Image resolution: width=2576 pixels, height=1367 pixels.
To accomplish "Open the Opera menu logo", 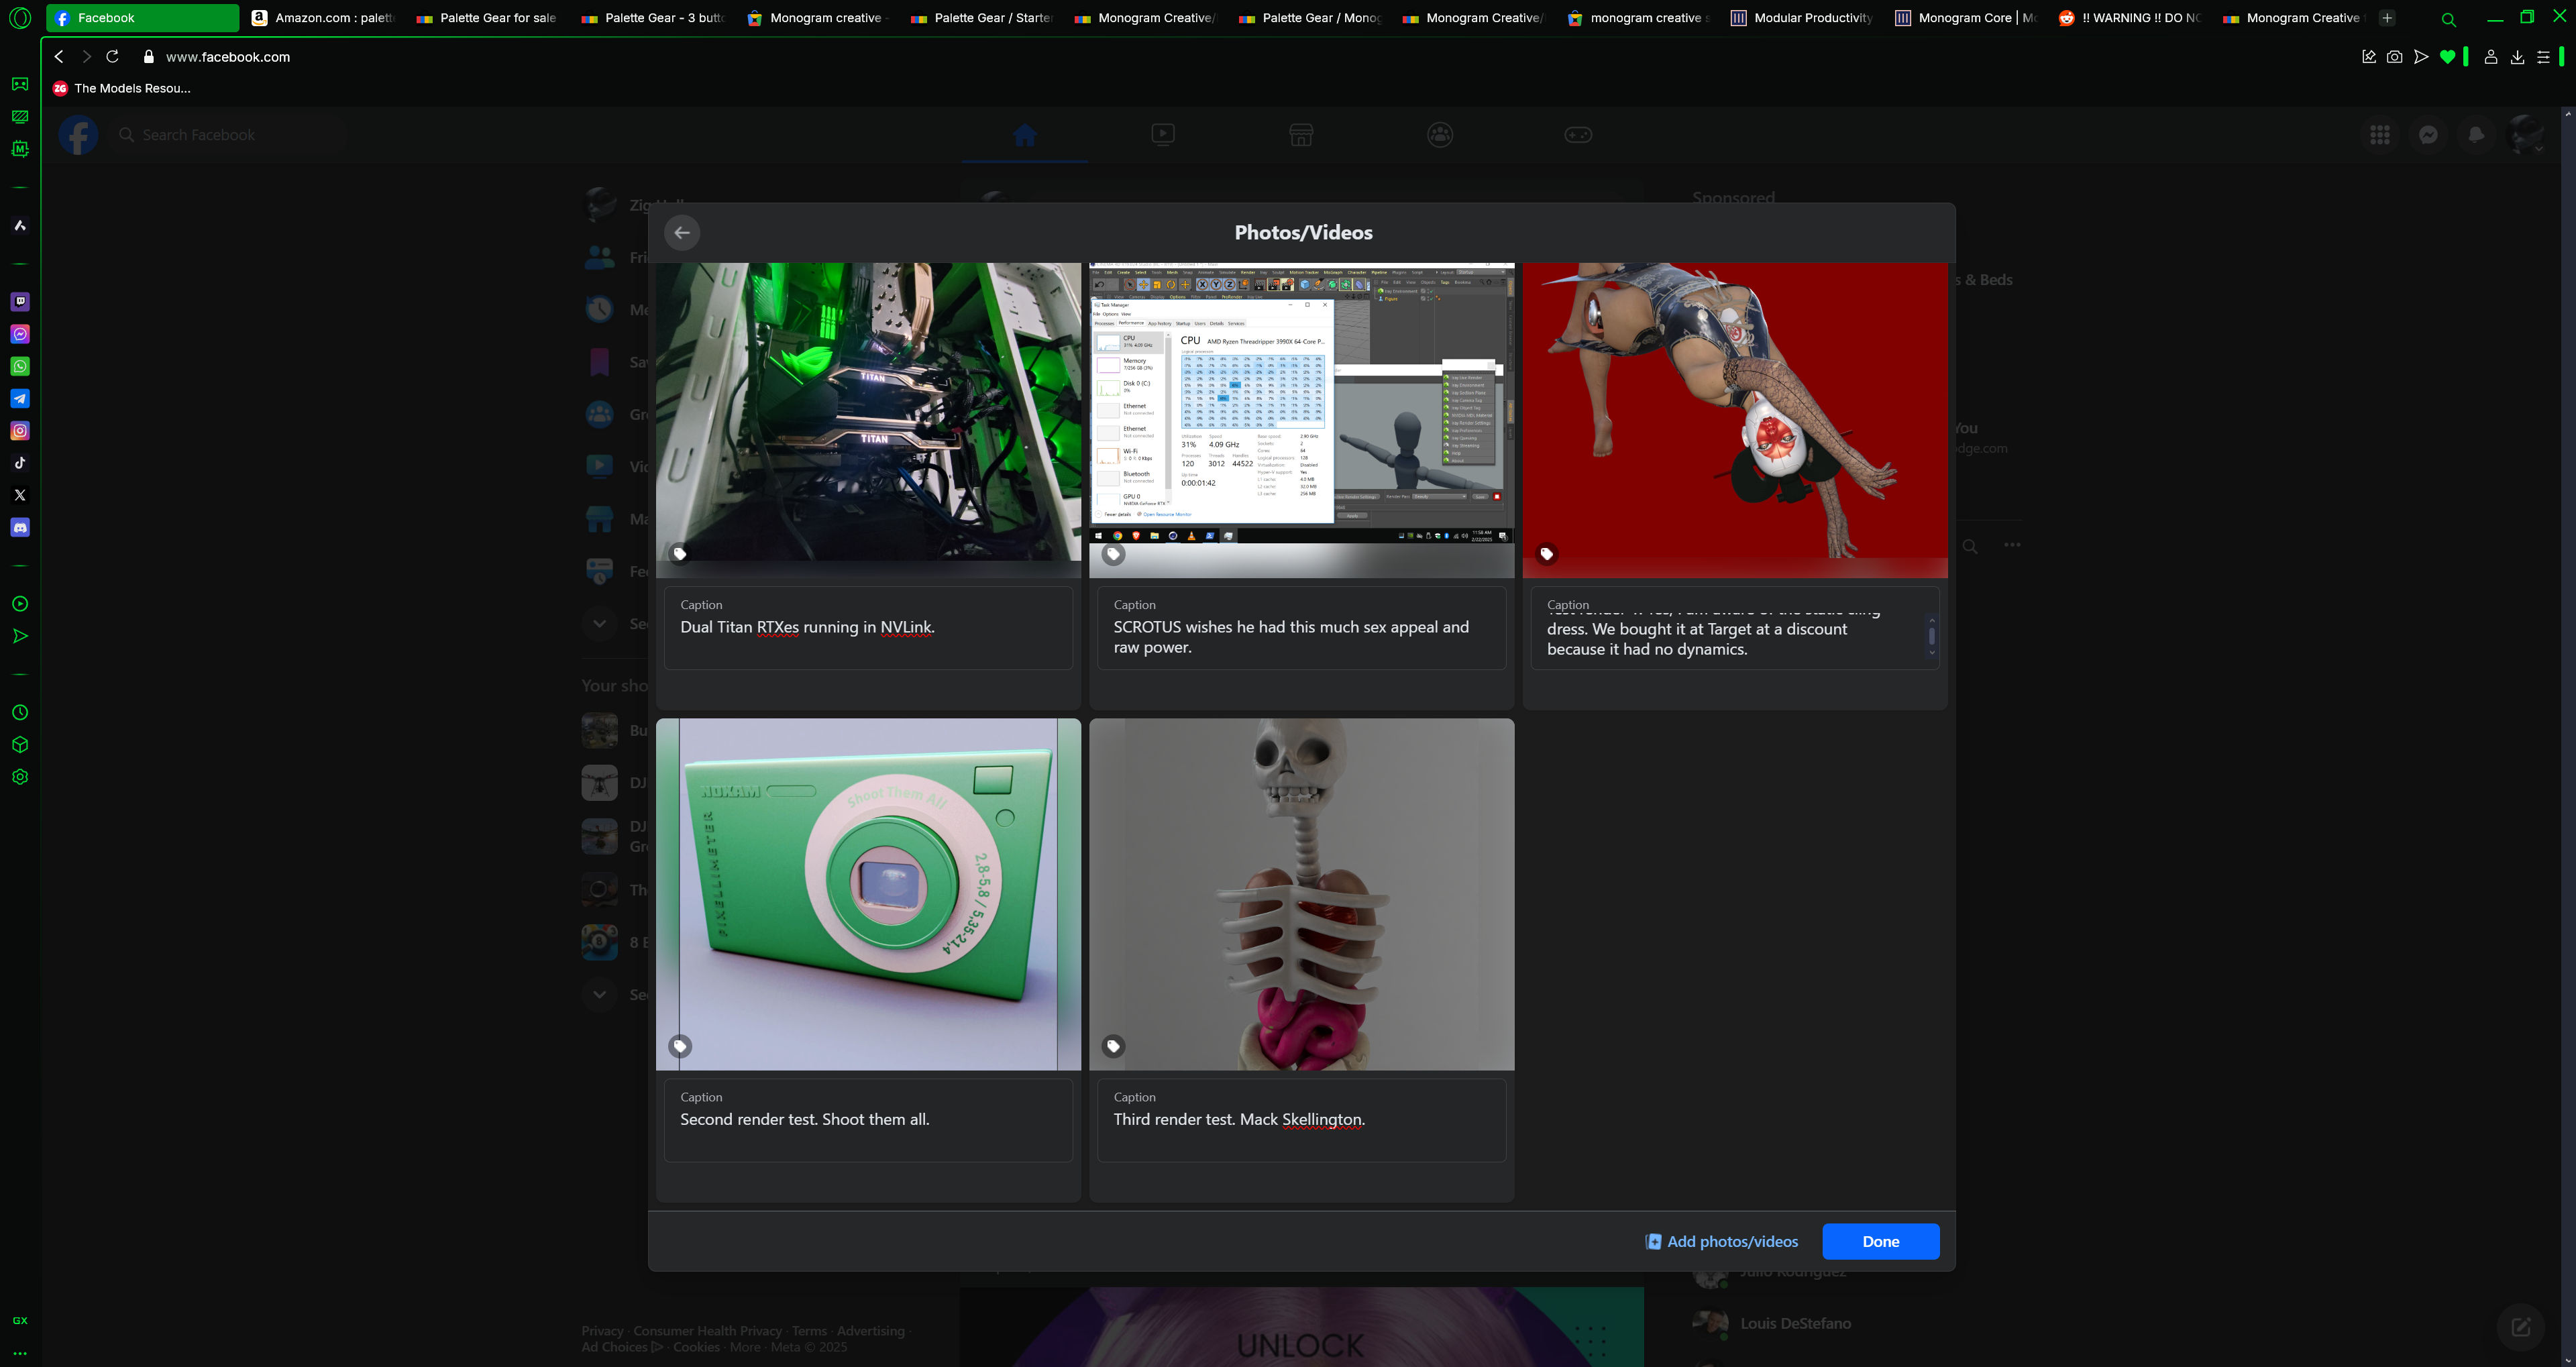I will (x=20, y=18).
